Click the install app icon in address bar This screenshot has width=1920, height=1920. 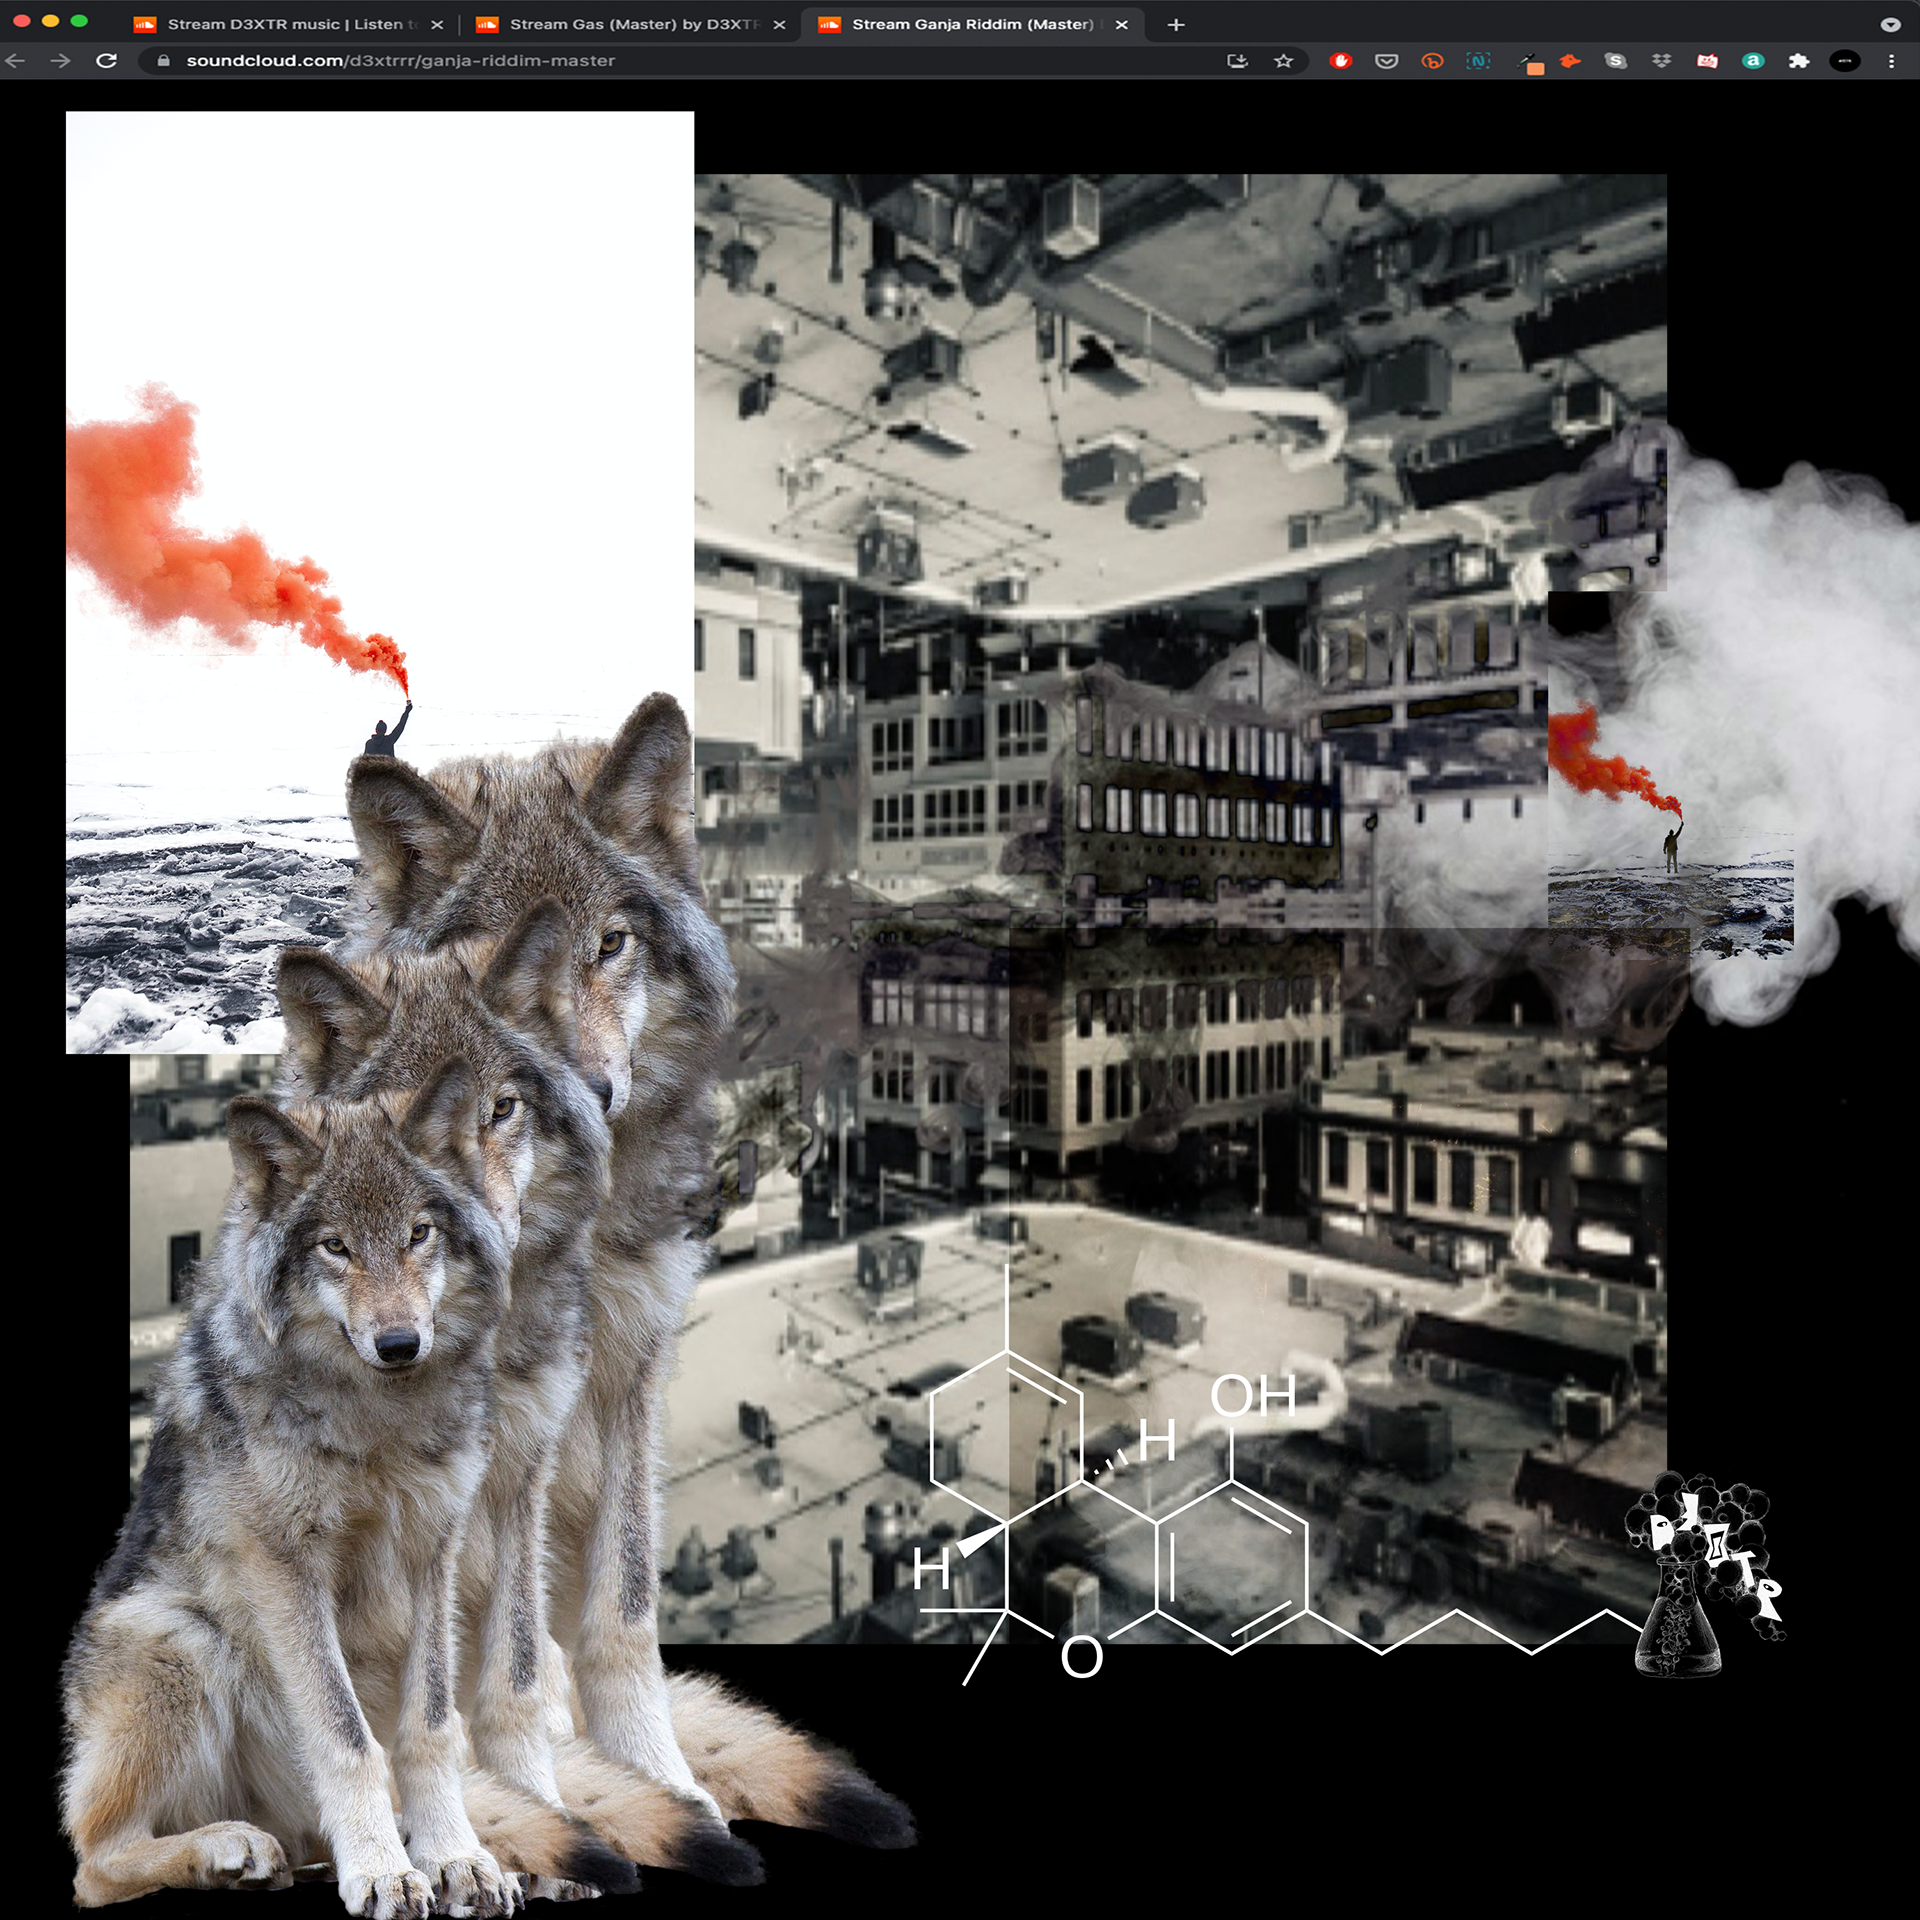(x=1237, y=61)
